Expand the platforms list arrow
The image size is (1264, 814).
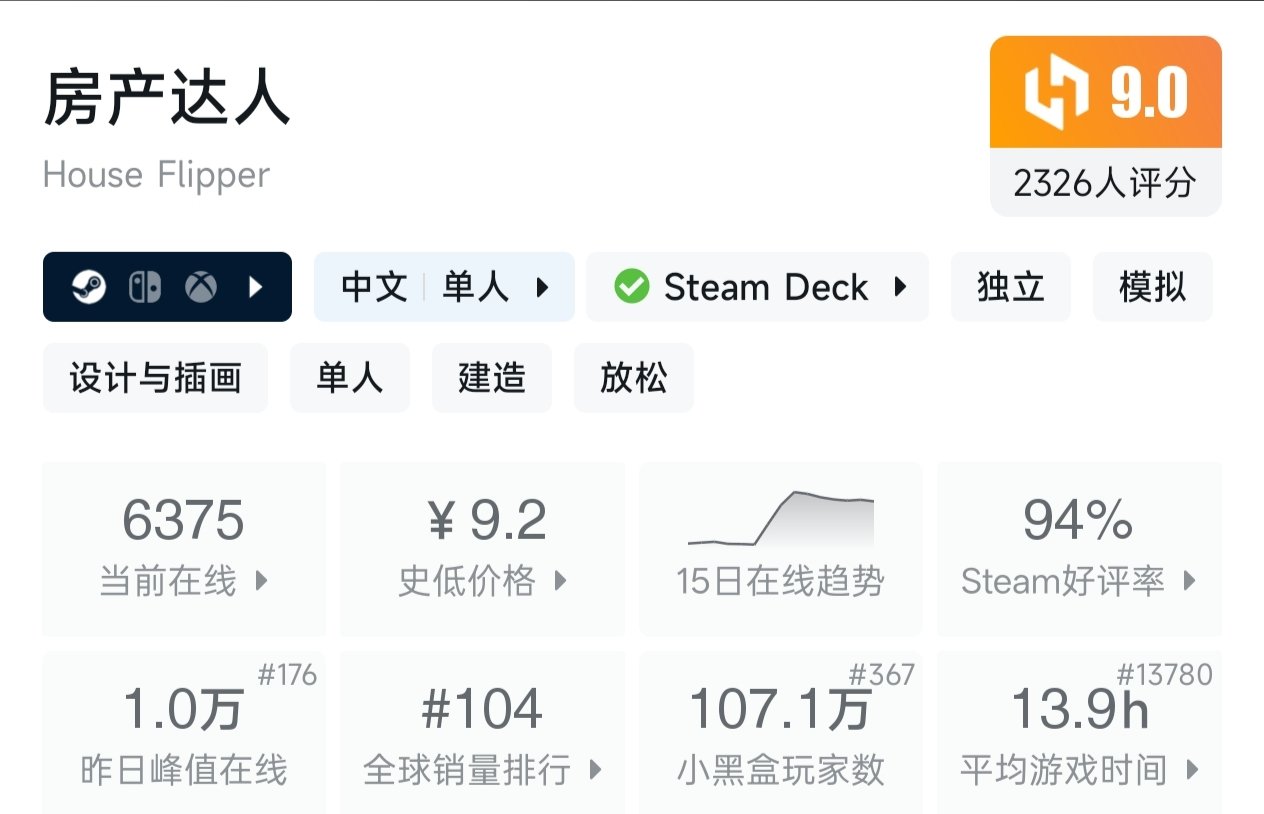click(x=256, y=288)
